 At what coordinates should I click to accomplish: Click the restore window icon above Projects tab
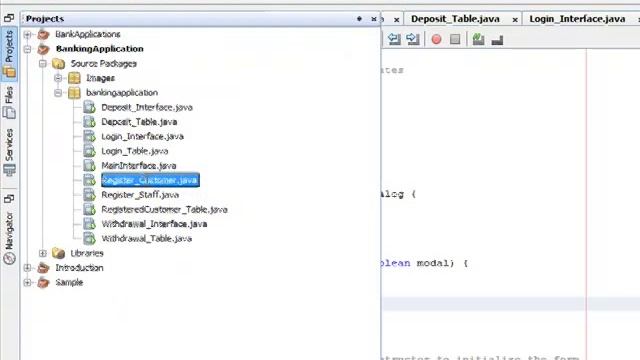9,18
